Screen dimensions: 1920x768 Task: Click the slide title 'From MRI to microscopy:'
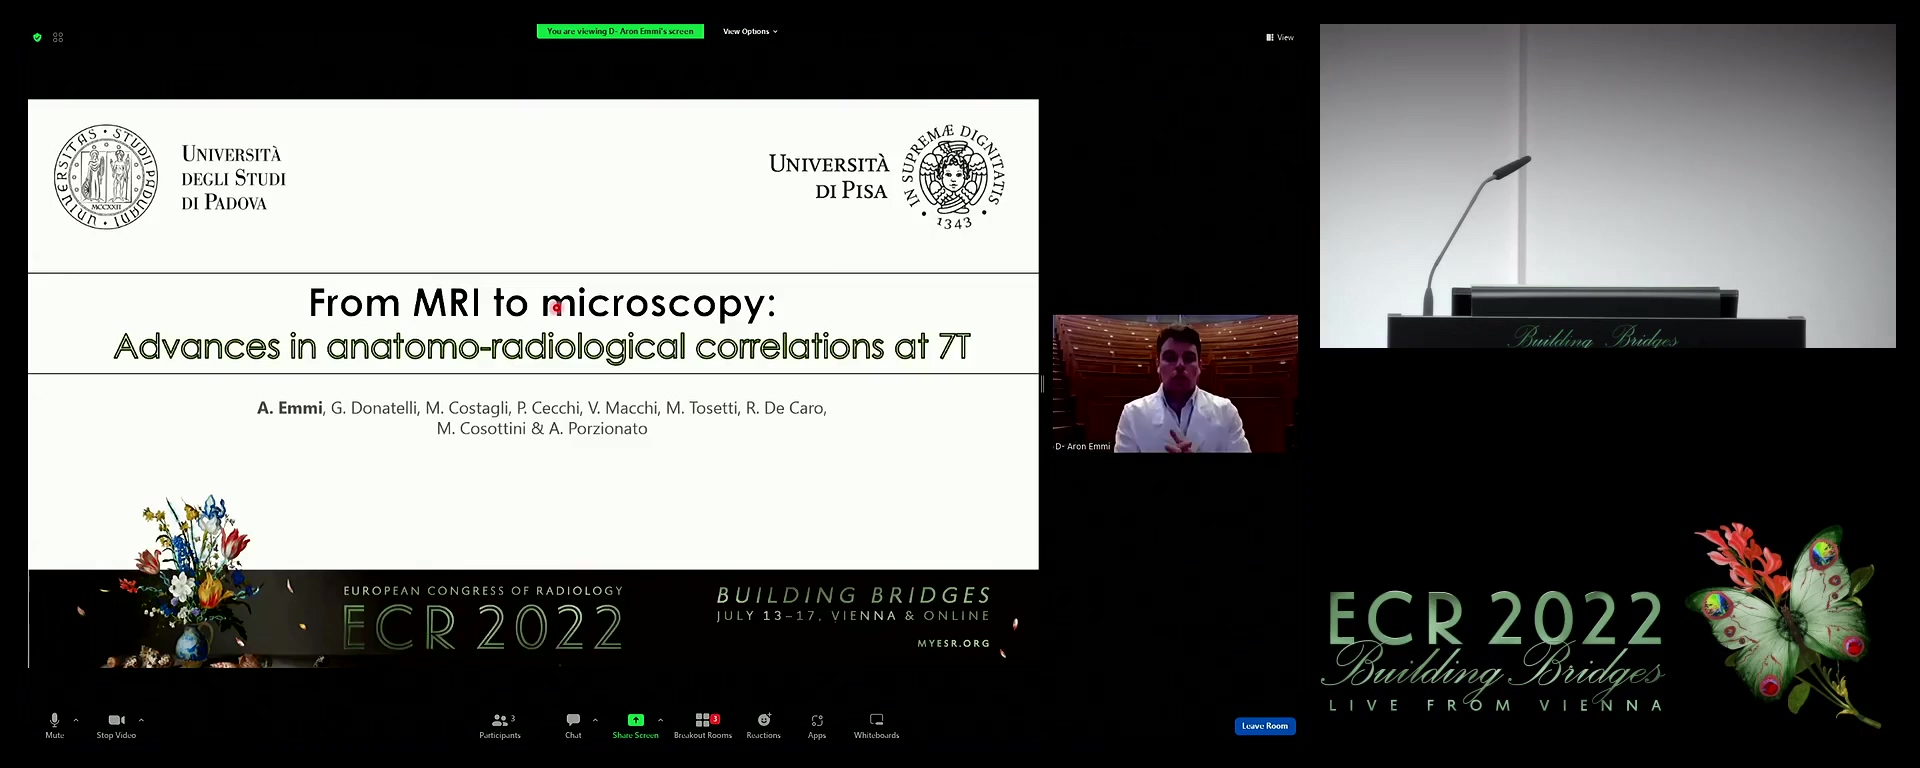click(x=542, y=302)
